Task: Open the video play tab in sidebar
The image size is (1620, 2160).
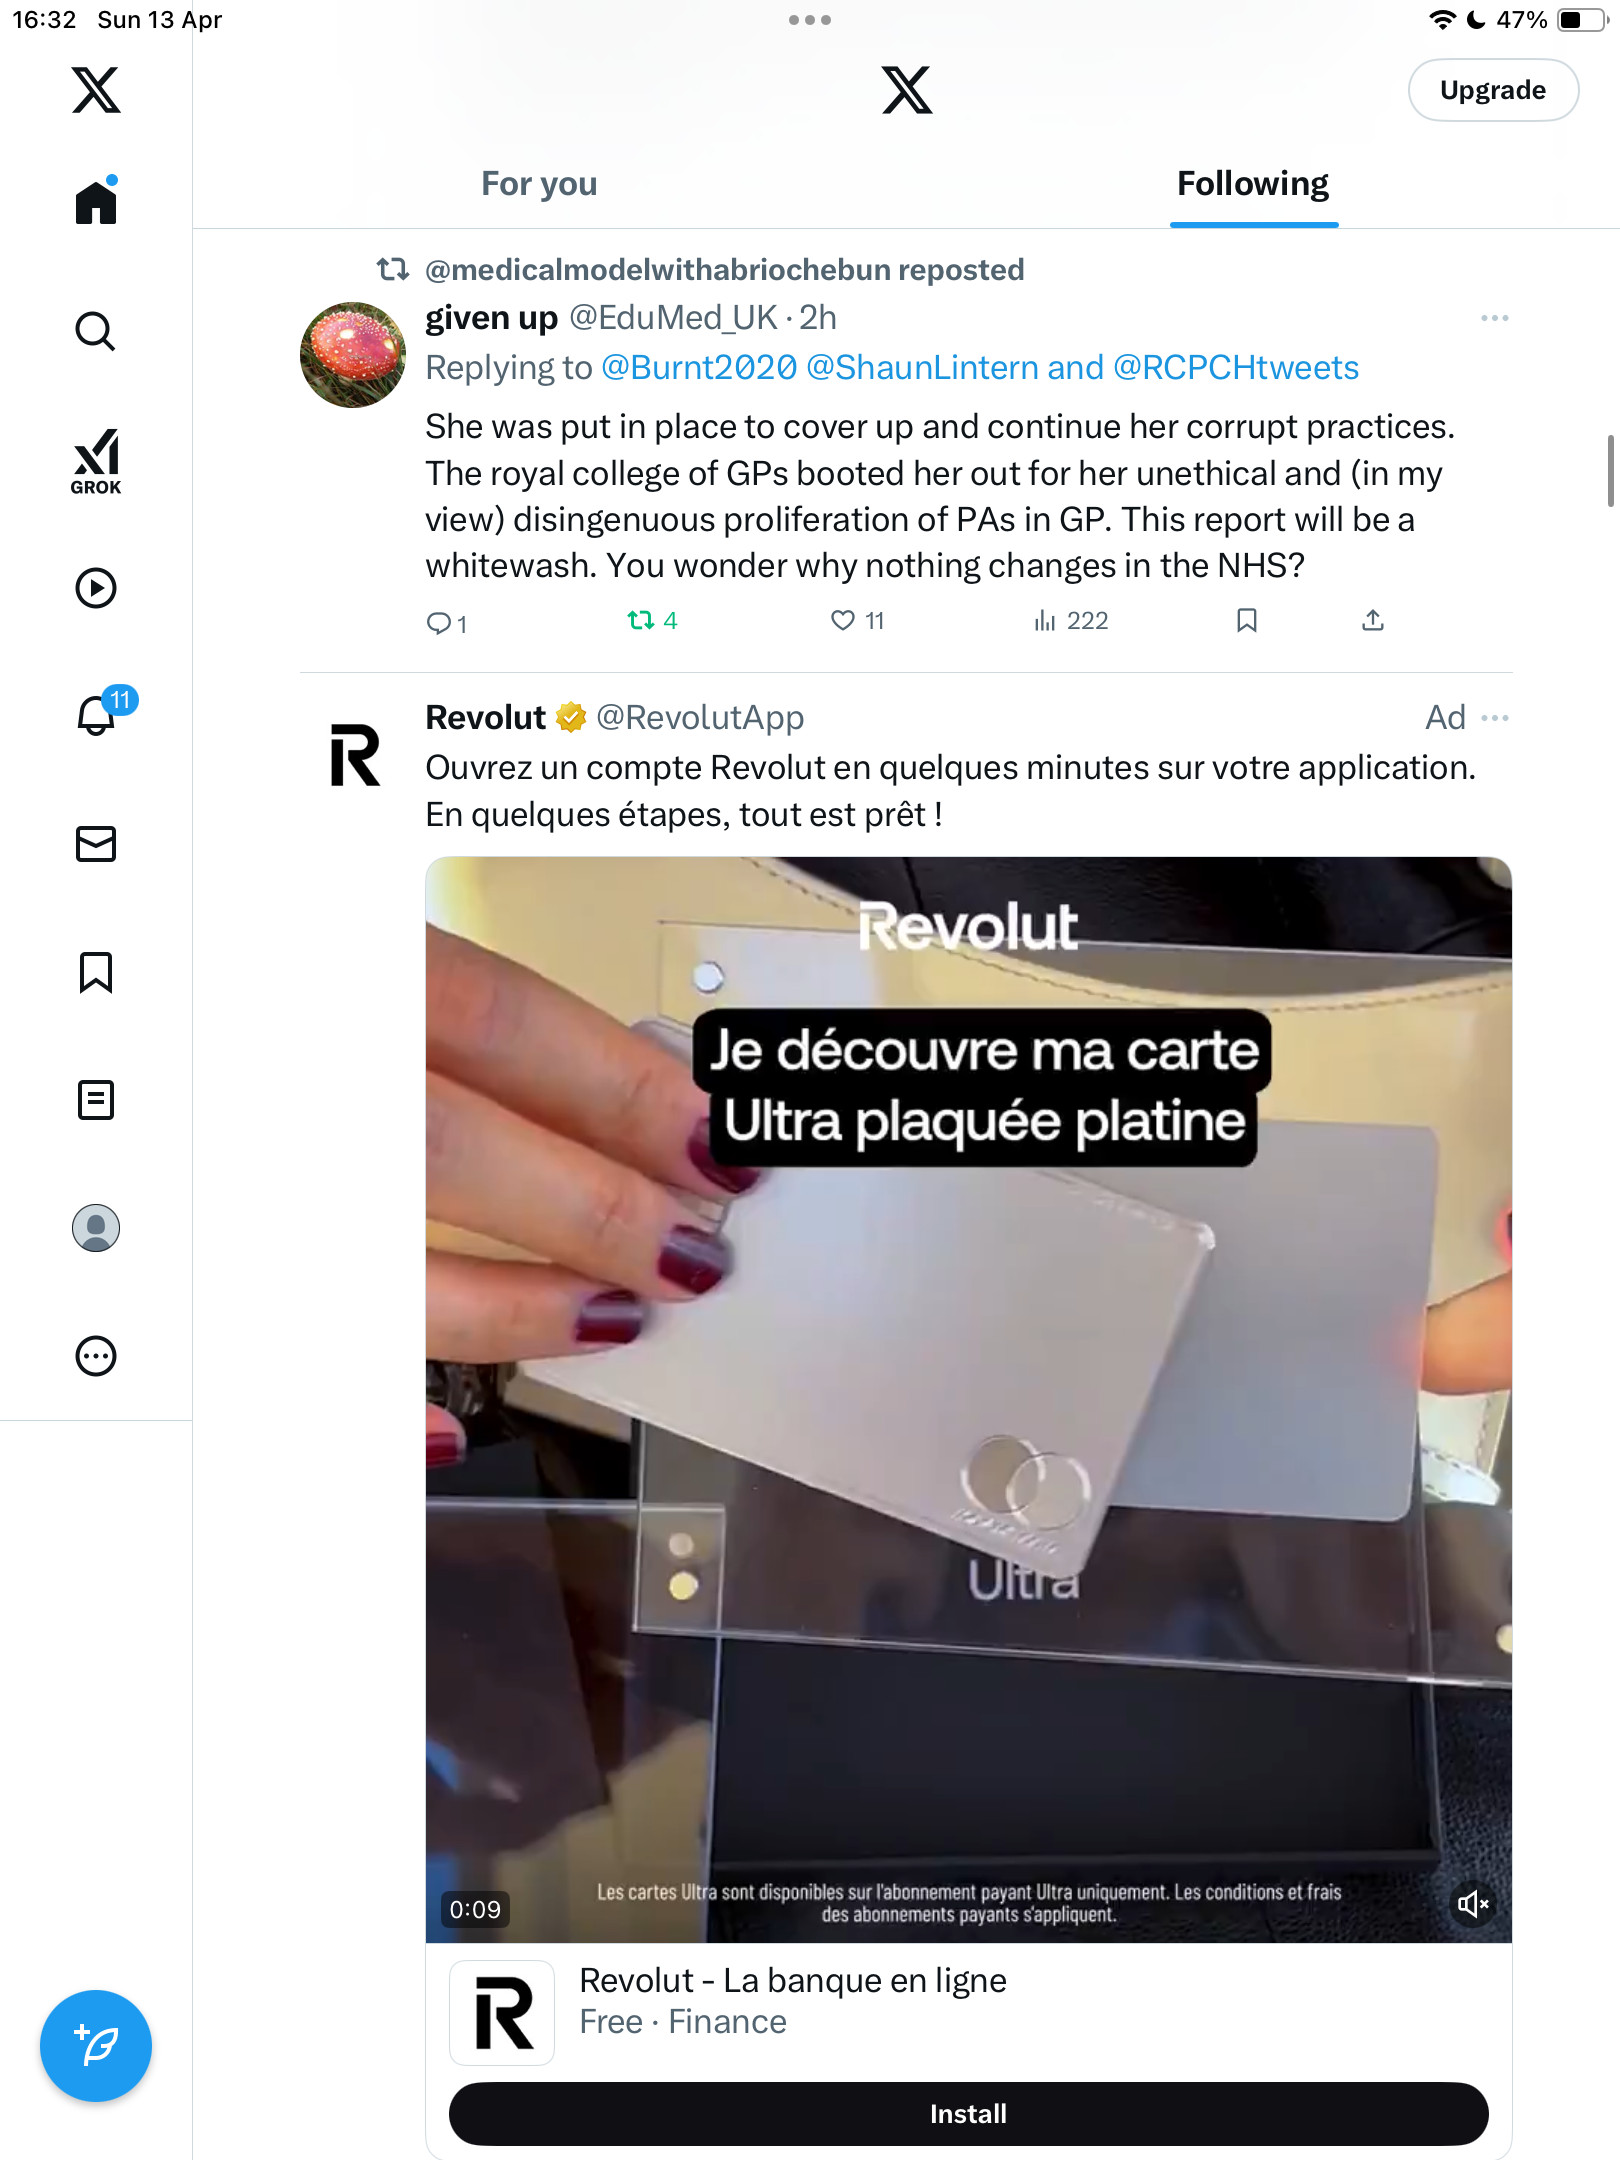Action: click(x=96, y=588)
